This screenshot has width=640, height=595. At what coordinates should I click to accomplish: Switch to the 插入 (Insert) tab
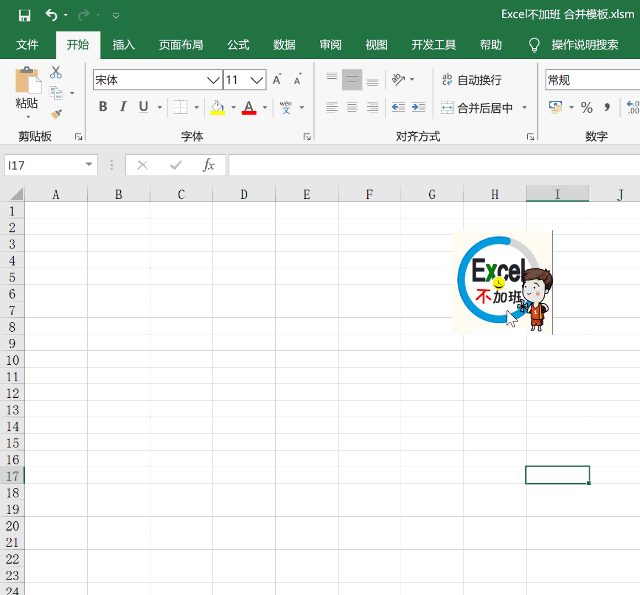(124, 45)
